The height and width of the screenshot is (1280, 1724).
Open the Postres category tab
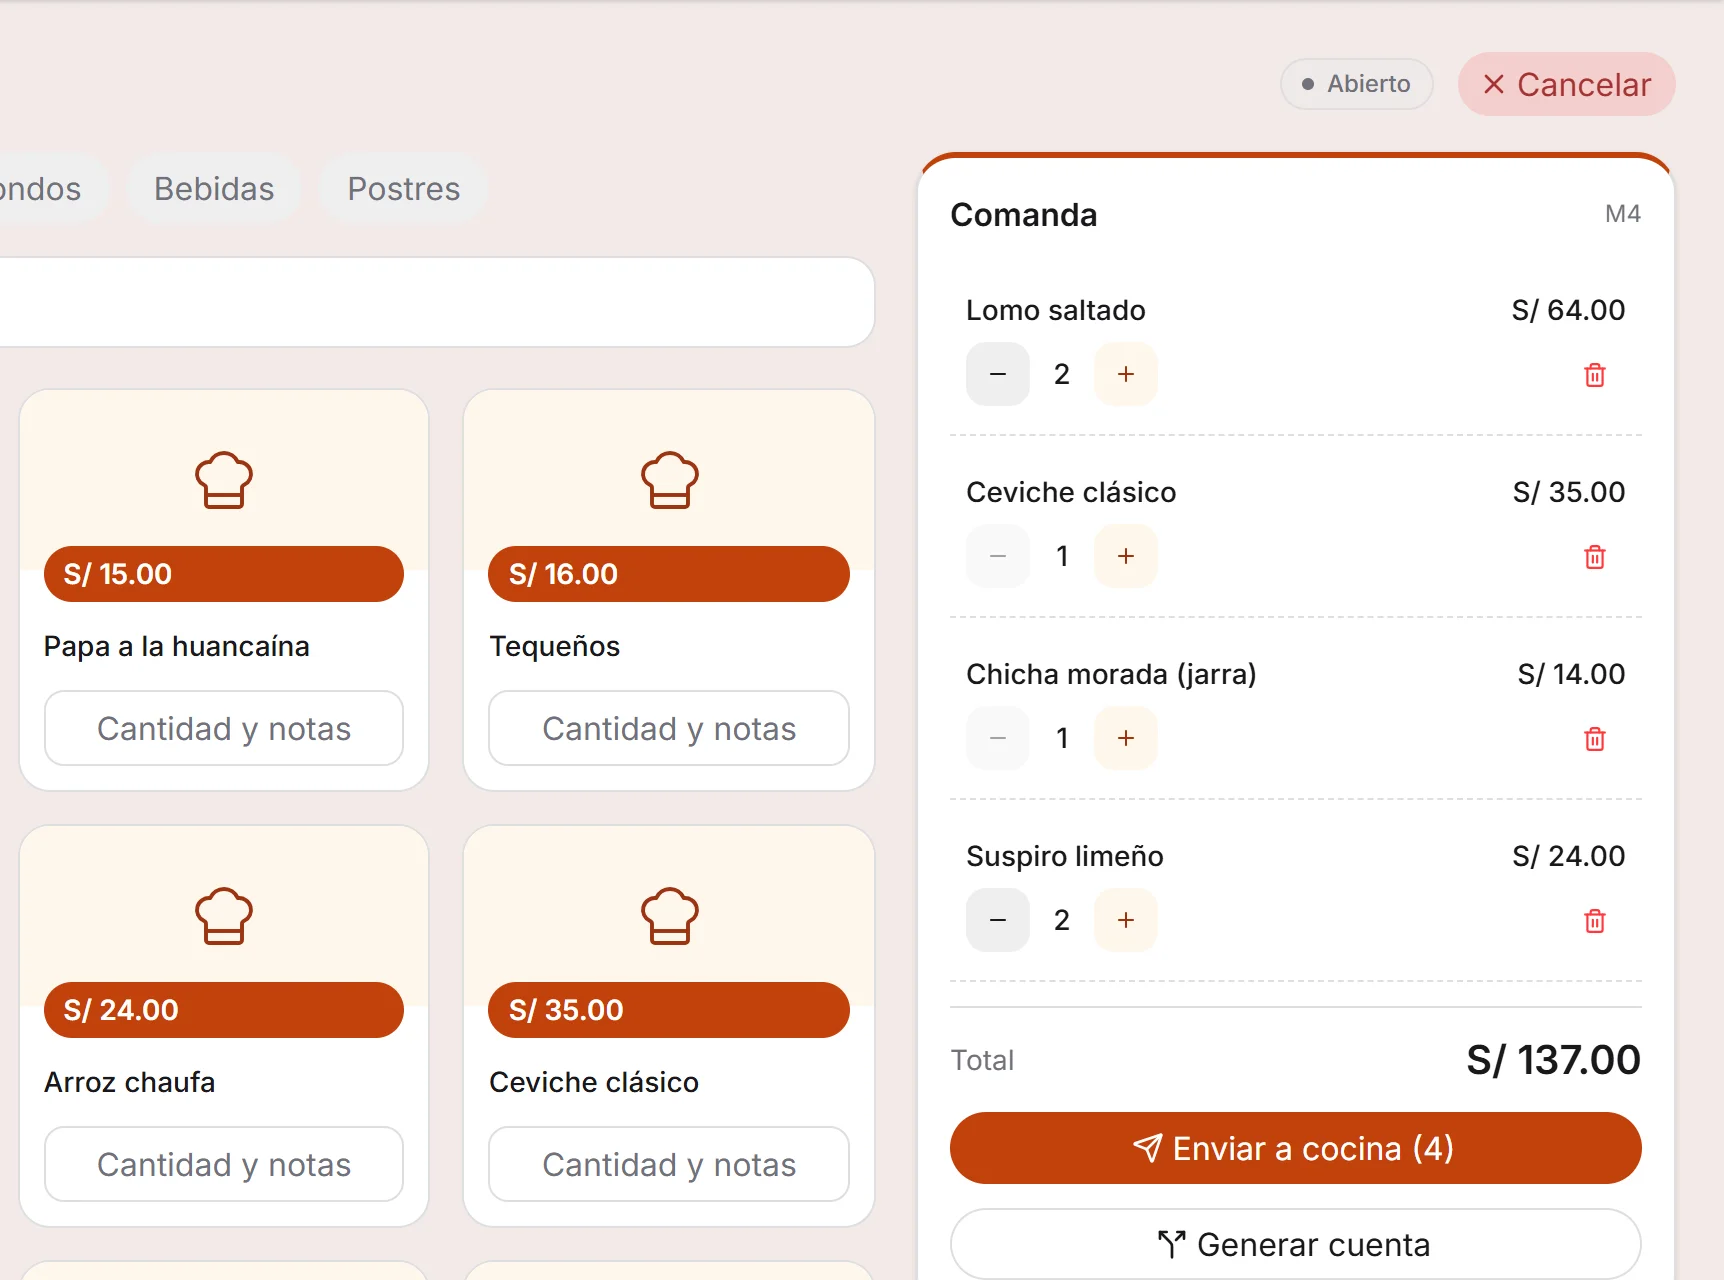pos(404,188)
